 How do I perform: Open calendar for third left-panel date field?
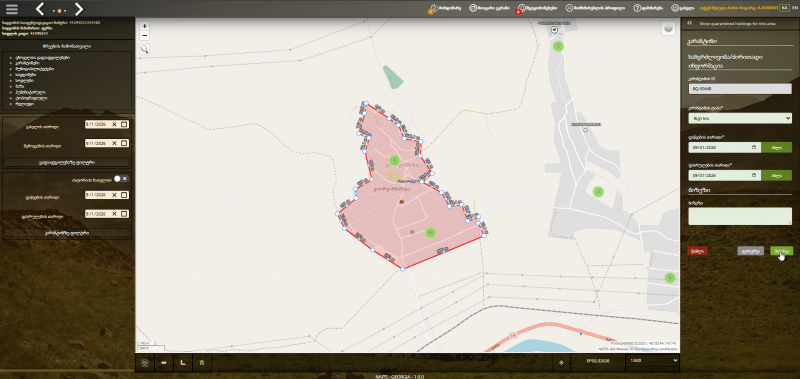[124, 195]
